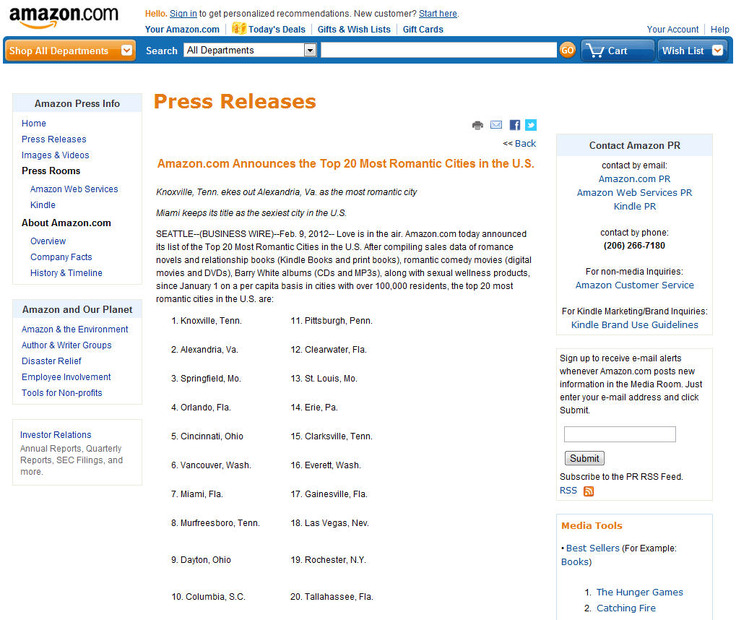Image resolution: width=736 pixels, height=620 pixels.
Task: Click list entry '7. Miami, Fla.'
Action: click(x=197, y=494)
